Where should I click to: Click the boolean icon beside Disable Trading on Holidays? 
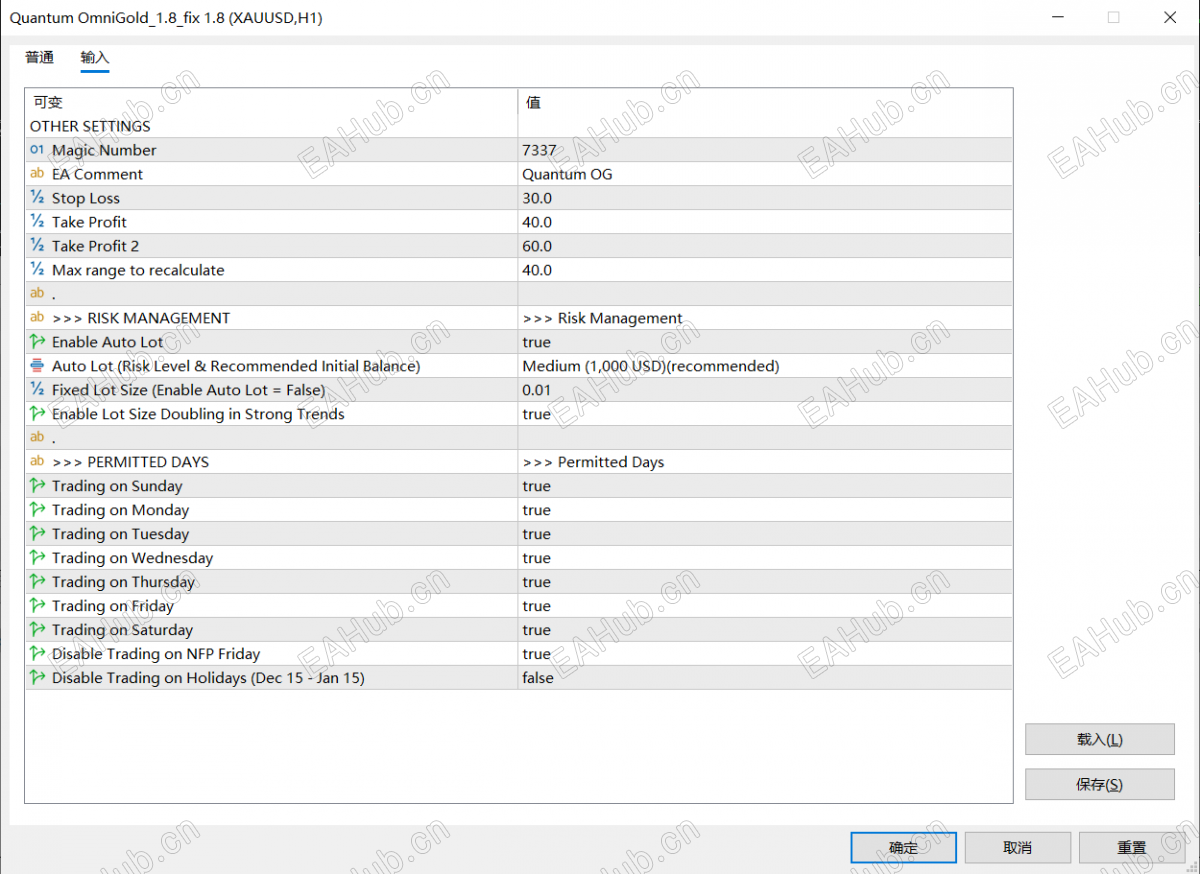coord(37,678)
